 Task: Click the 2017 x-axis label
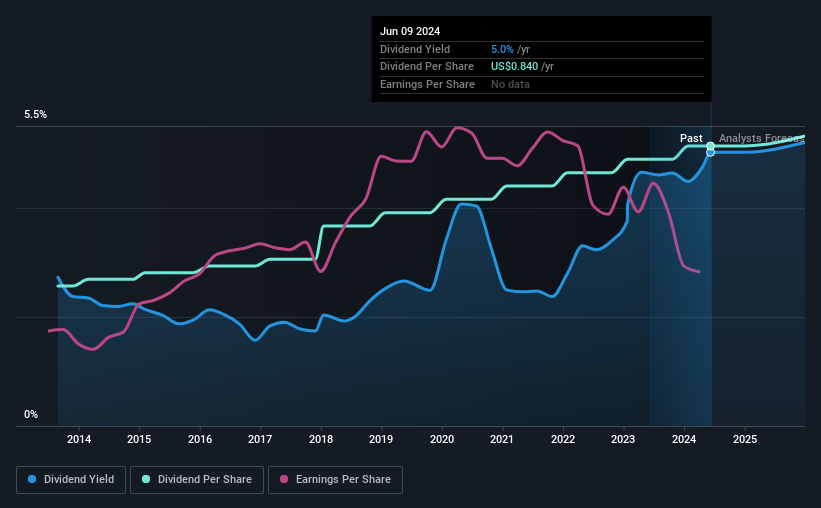[x=260, y=439]
